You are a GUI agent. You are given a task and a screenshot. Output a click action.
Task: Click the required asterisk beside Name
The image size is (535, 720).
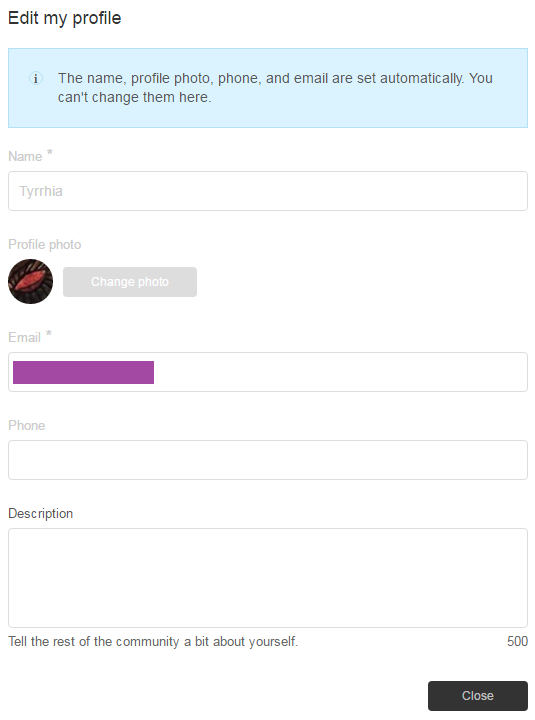pos(50,152)
